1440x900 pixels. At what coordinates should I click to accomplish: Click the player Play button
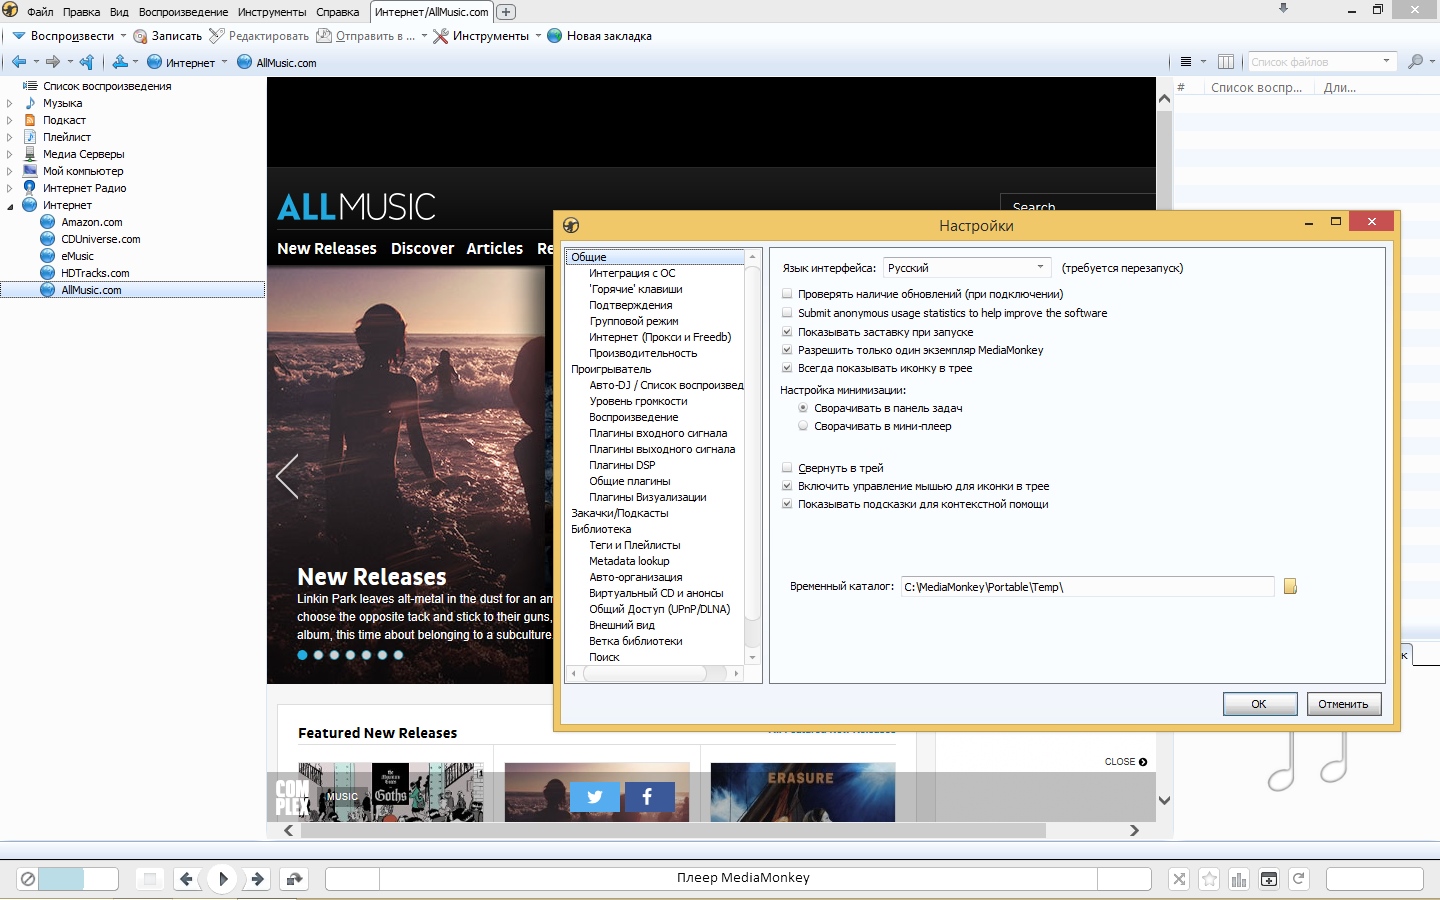[222, 879]
